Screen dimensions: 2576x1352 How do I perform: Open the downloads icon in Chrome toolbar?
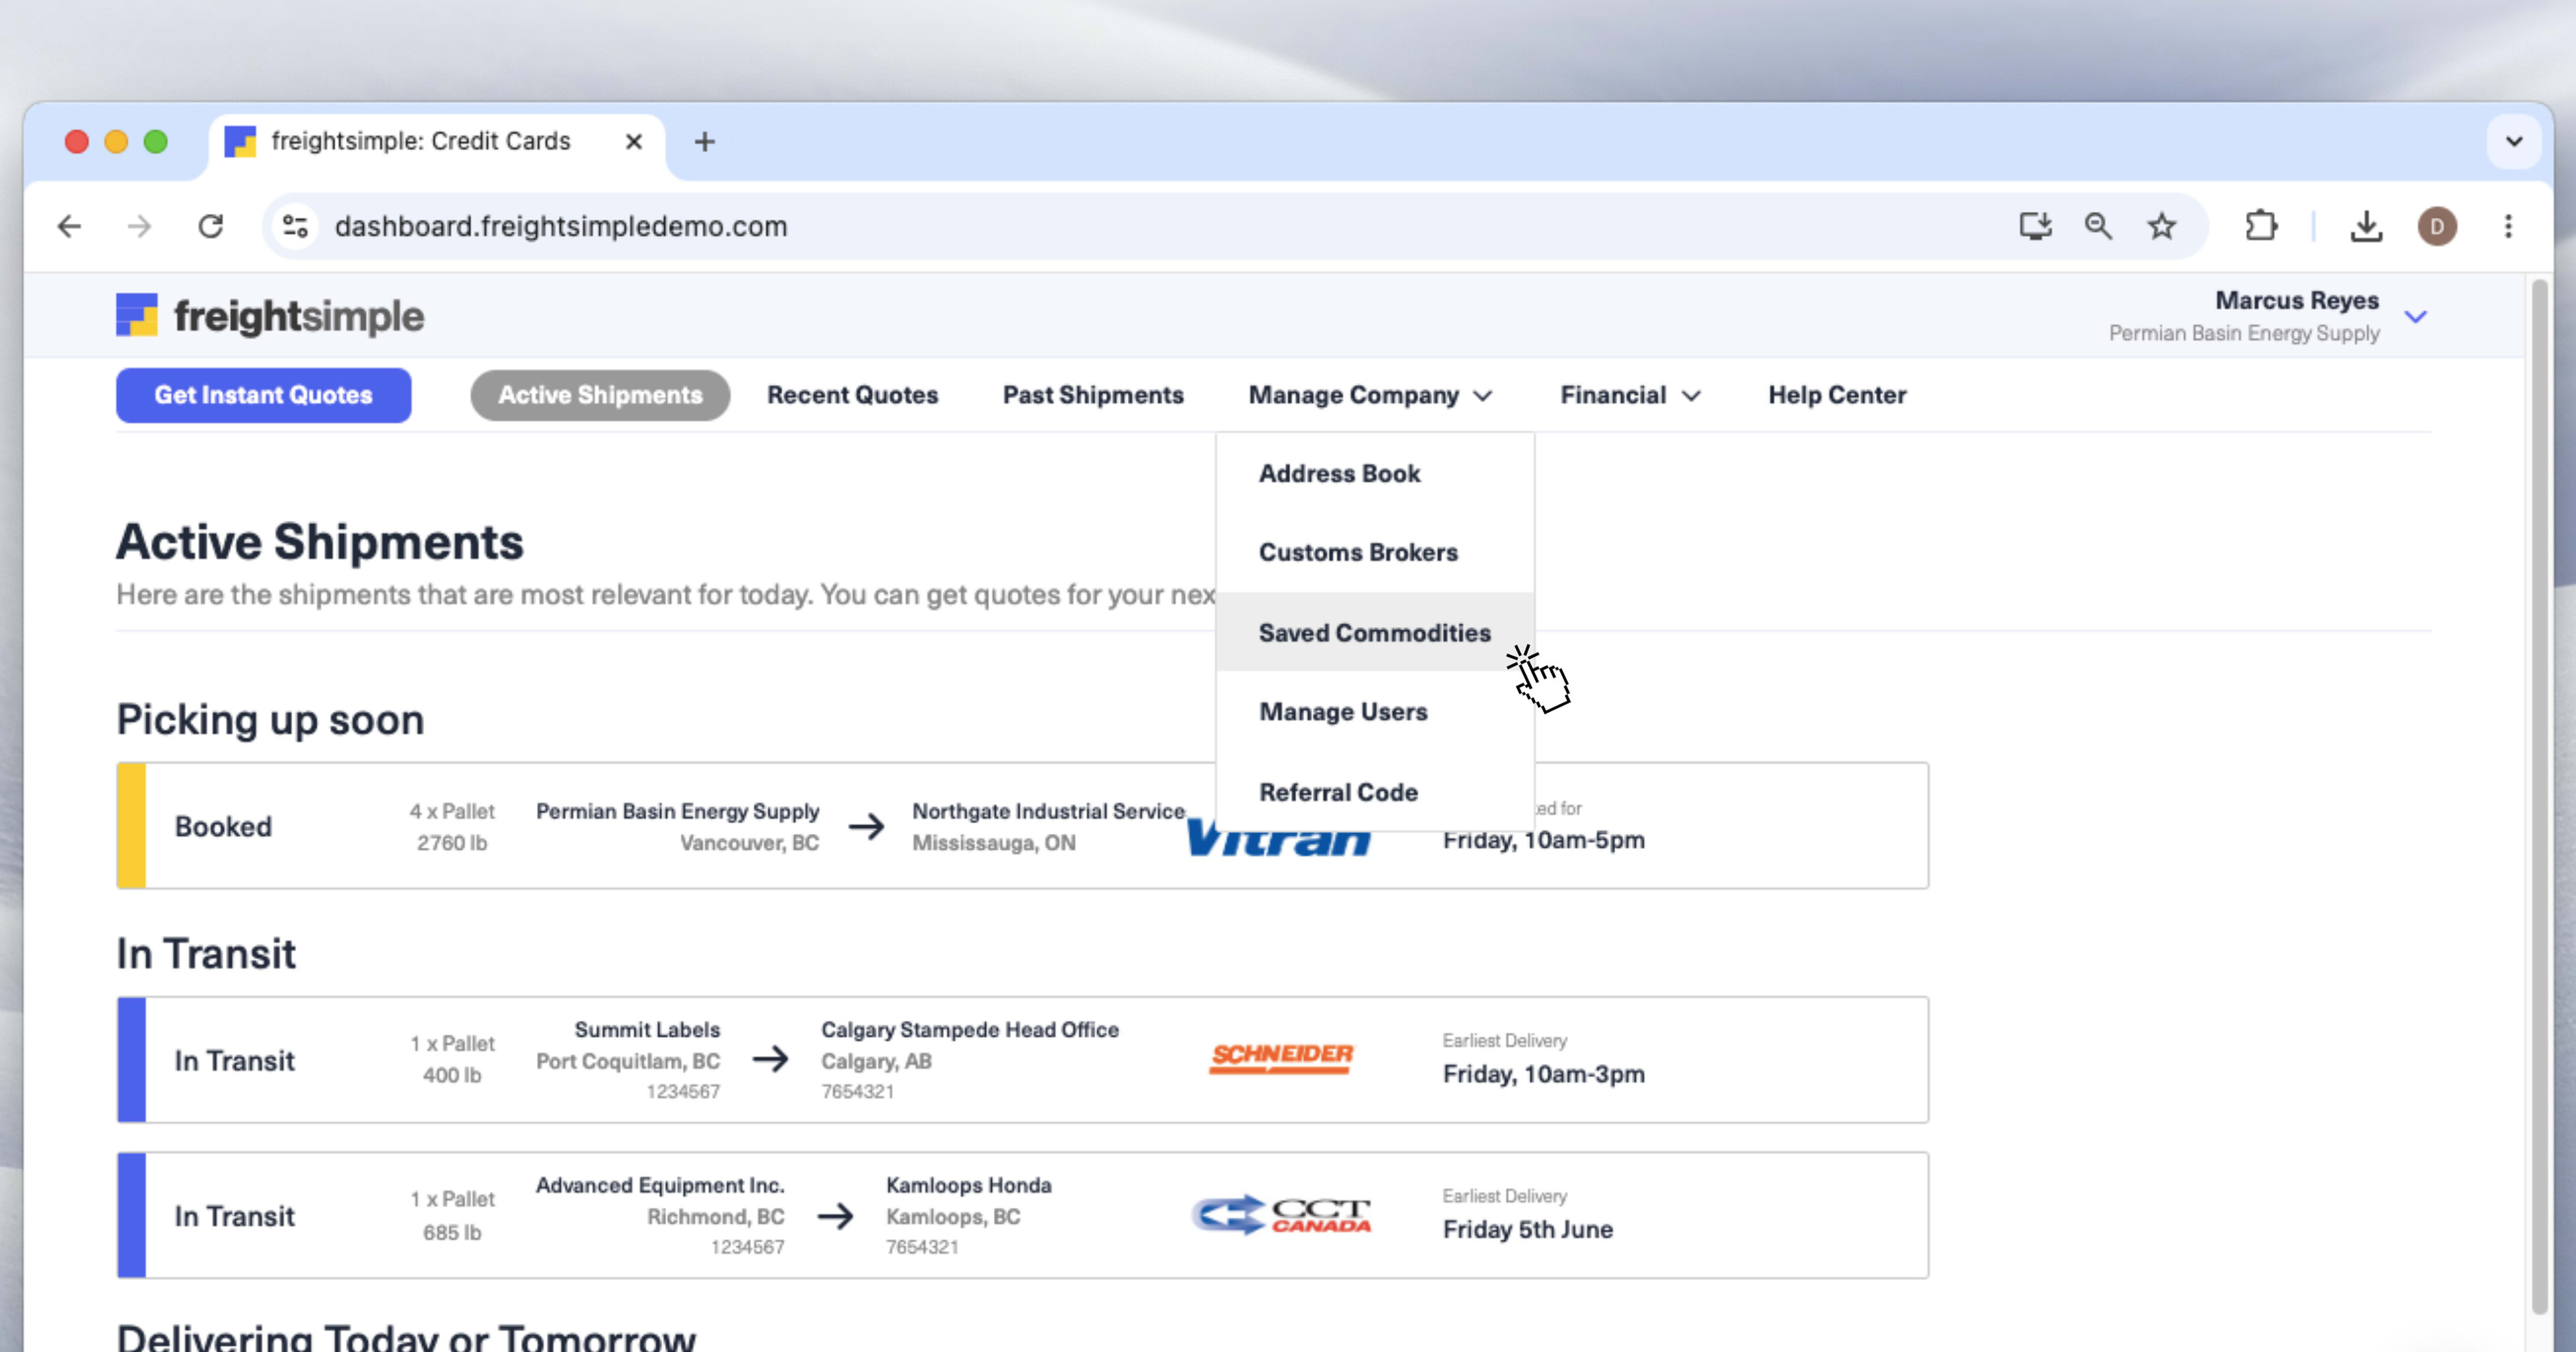click(2366, 227)
